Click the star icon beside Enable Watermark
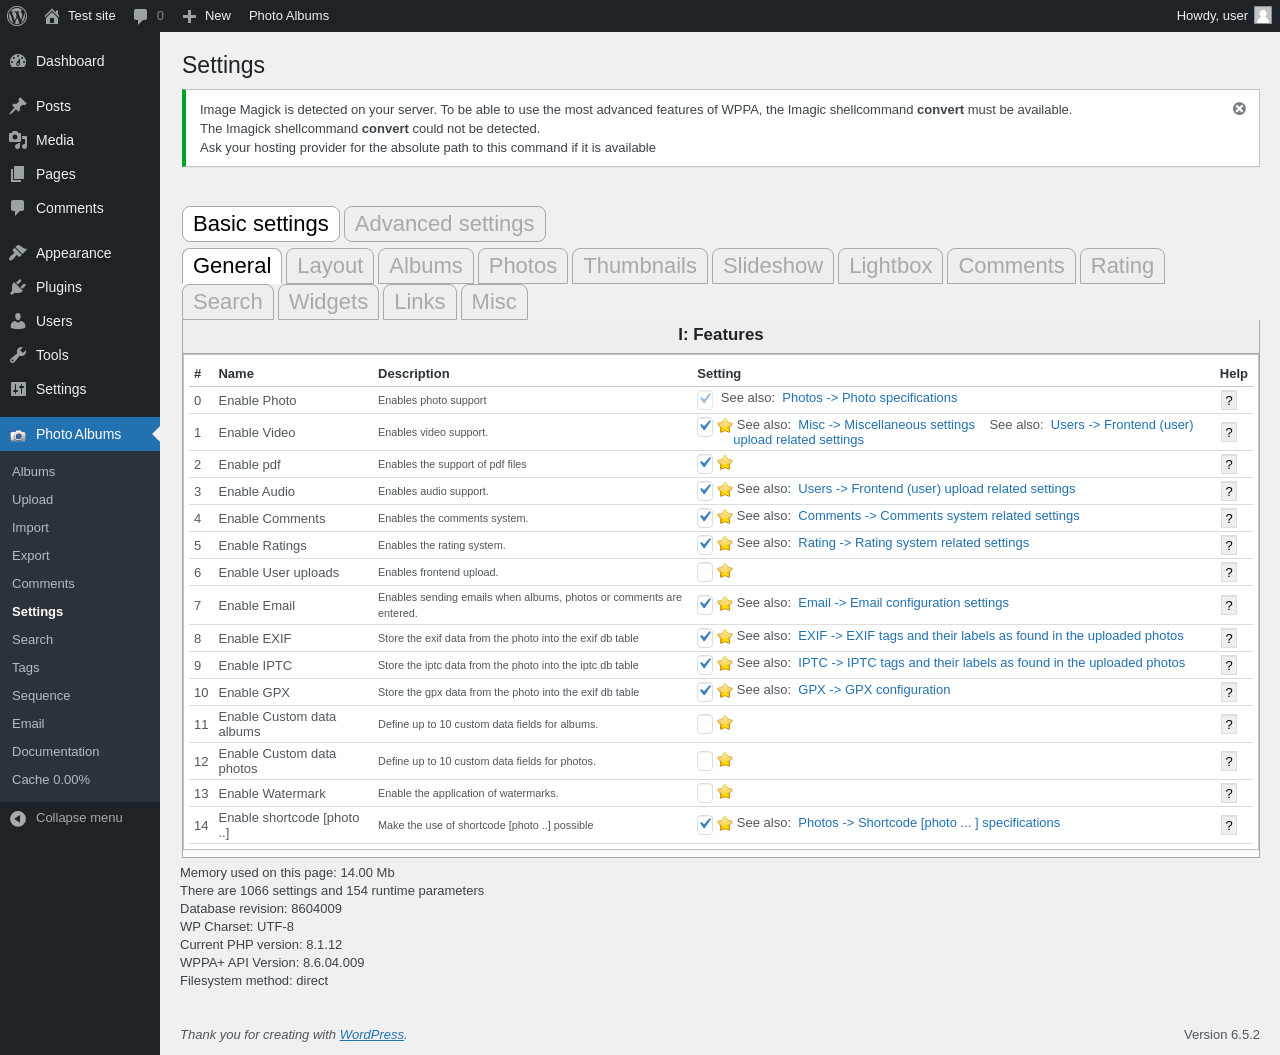The width and height of the screenshot is (1280, 1055). pyautogui.click(x=725, y=792)
